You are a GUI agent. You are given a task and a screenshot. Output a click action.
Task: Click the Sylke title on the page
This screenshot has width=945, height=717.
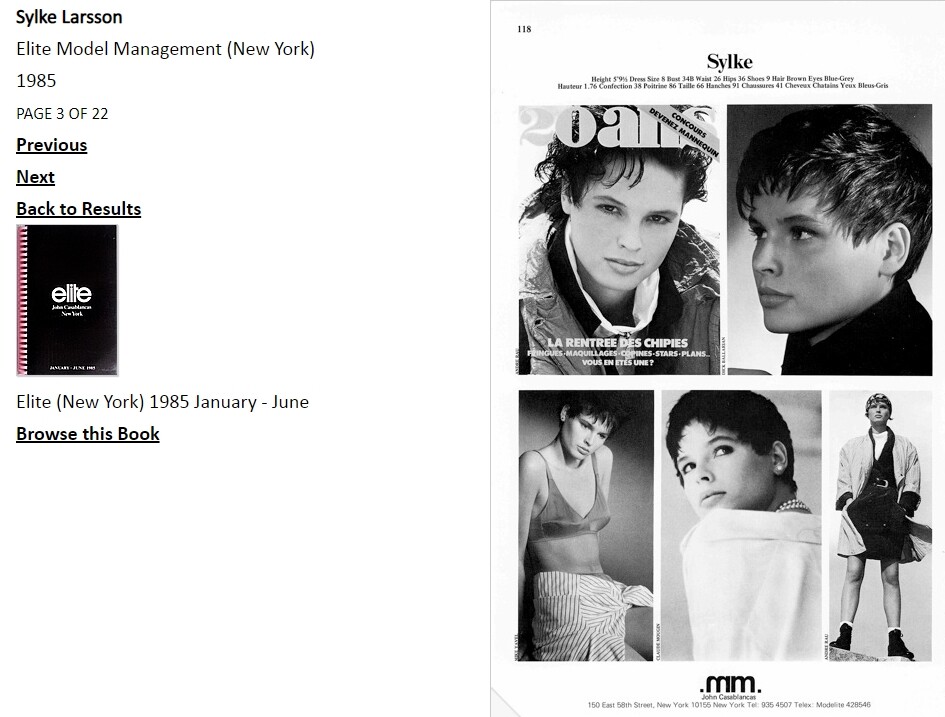(x=729, y=62)
